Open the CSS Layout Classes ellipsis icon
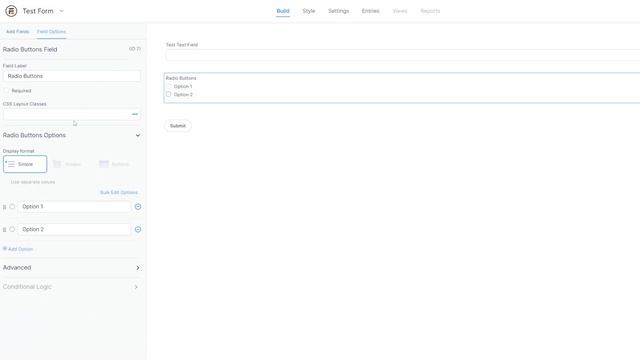The height and width of the screenshot is (360, 640). pos(135,114)
